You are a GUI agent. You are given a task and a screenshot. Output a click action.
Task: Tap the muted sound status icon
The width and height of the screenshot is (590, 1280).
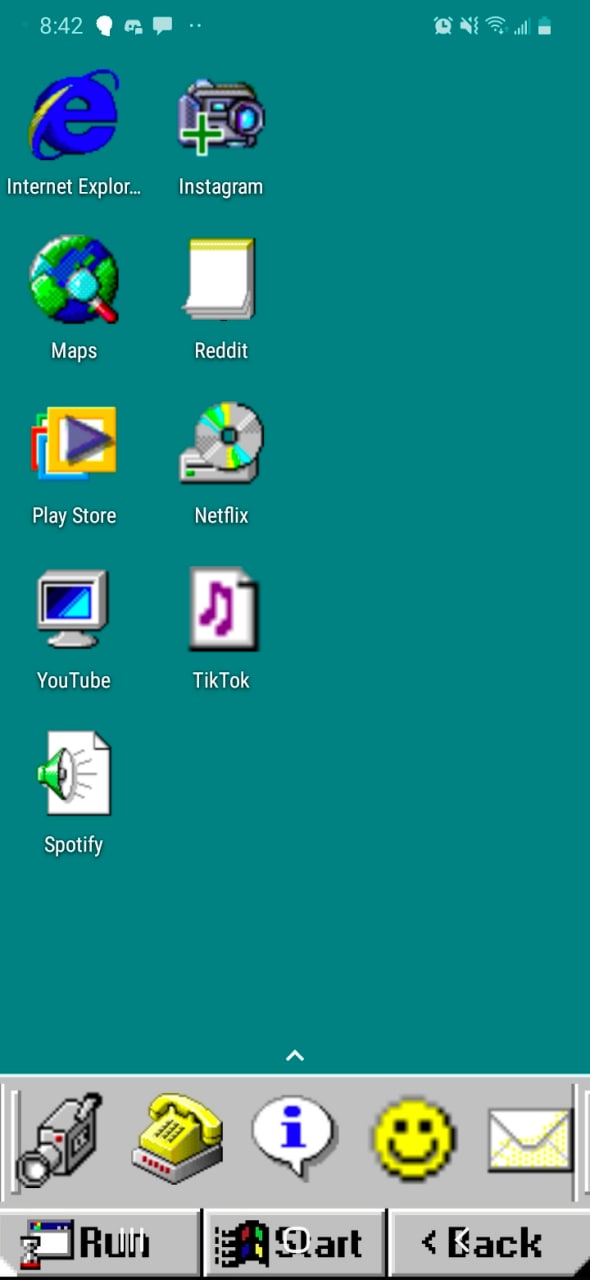coord(469,26)
